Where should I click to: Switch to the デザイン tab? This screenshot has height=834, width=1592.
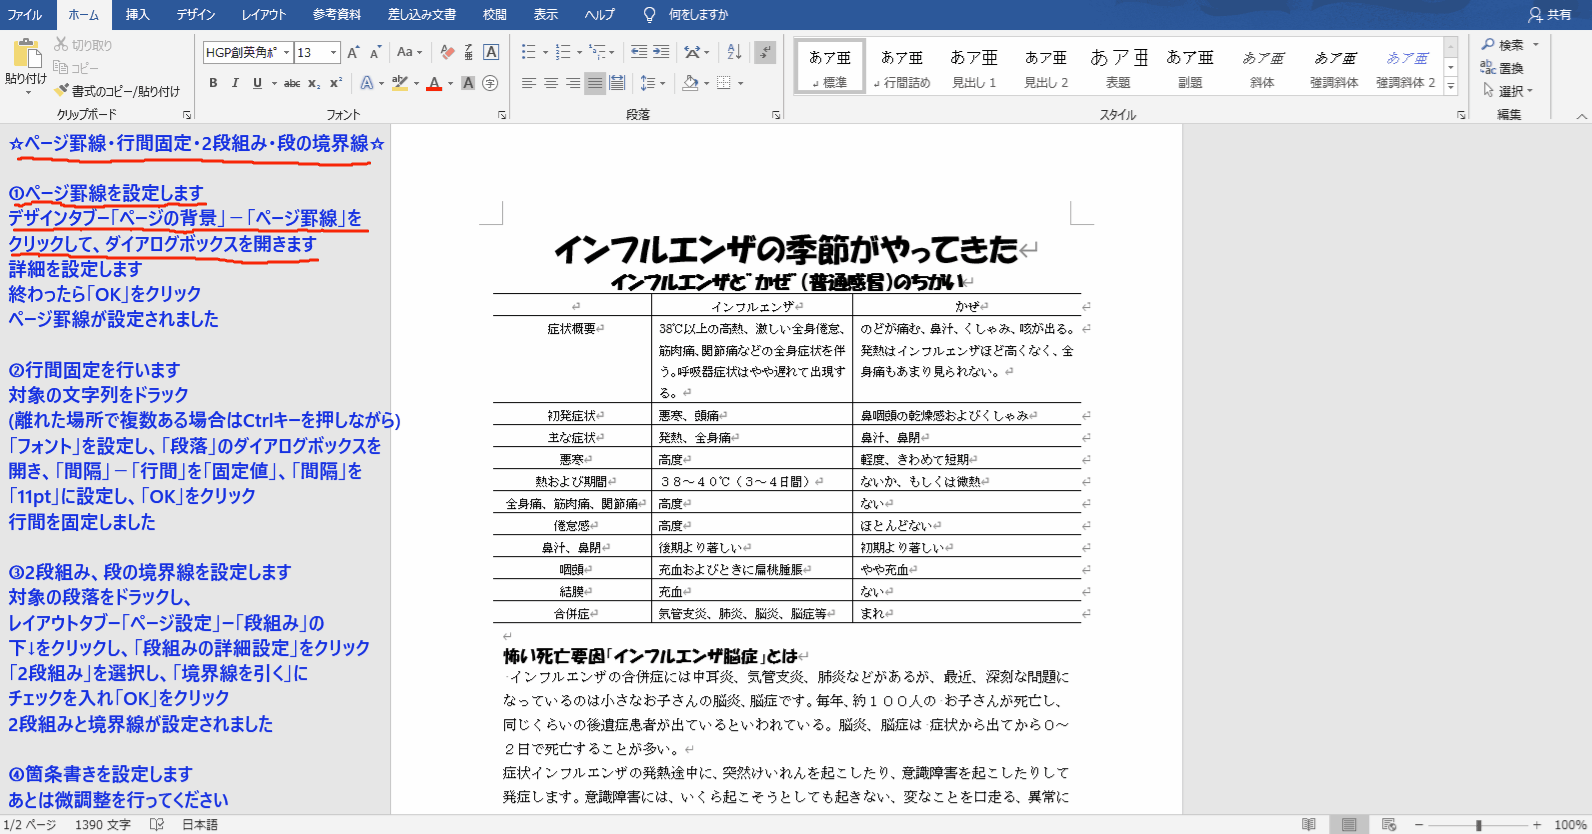click(196, 14)
